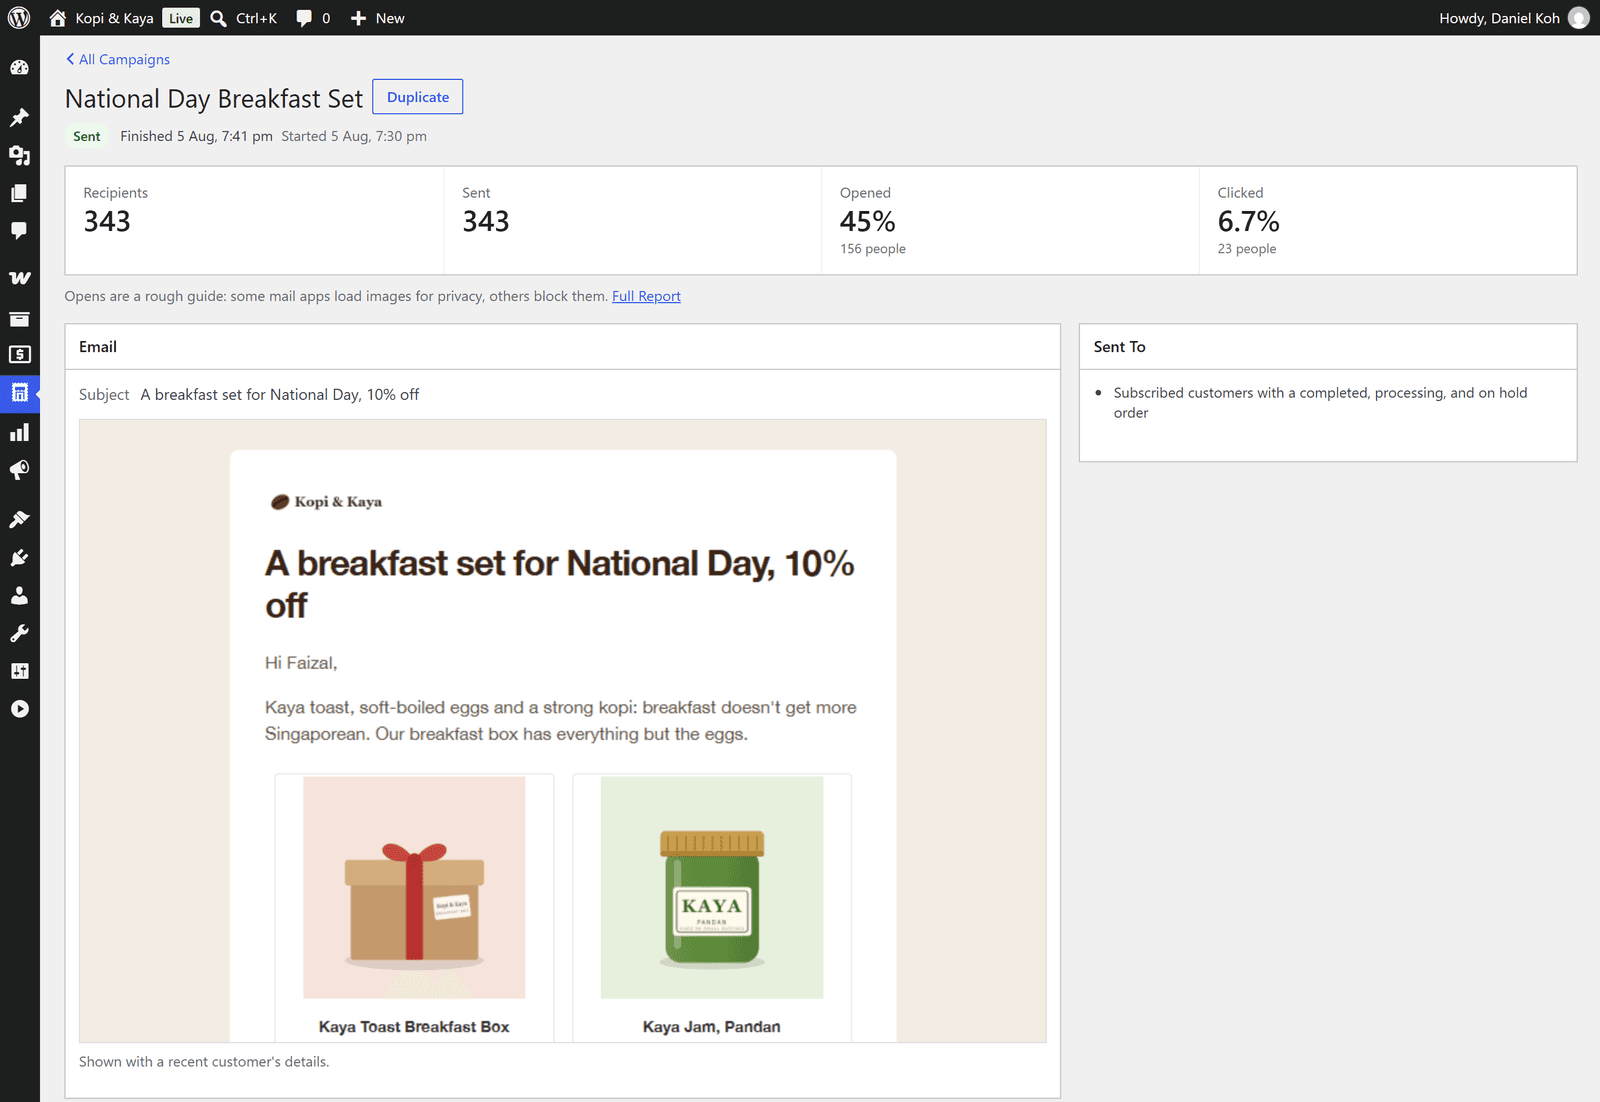Open the Media library icon
Viewport: 1600px width, 1102px height.
(19, 155)
